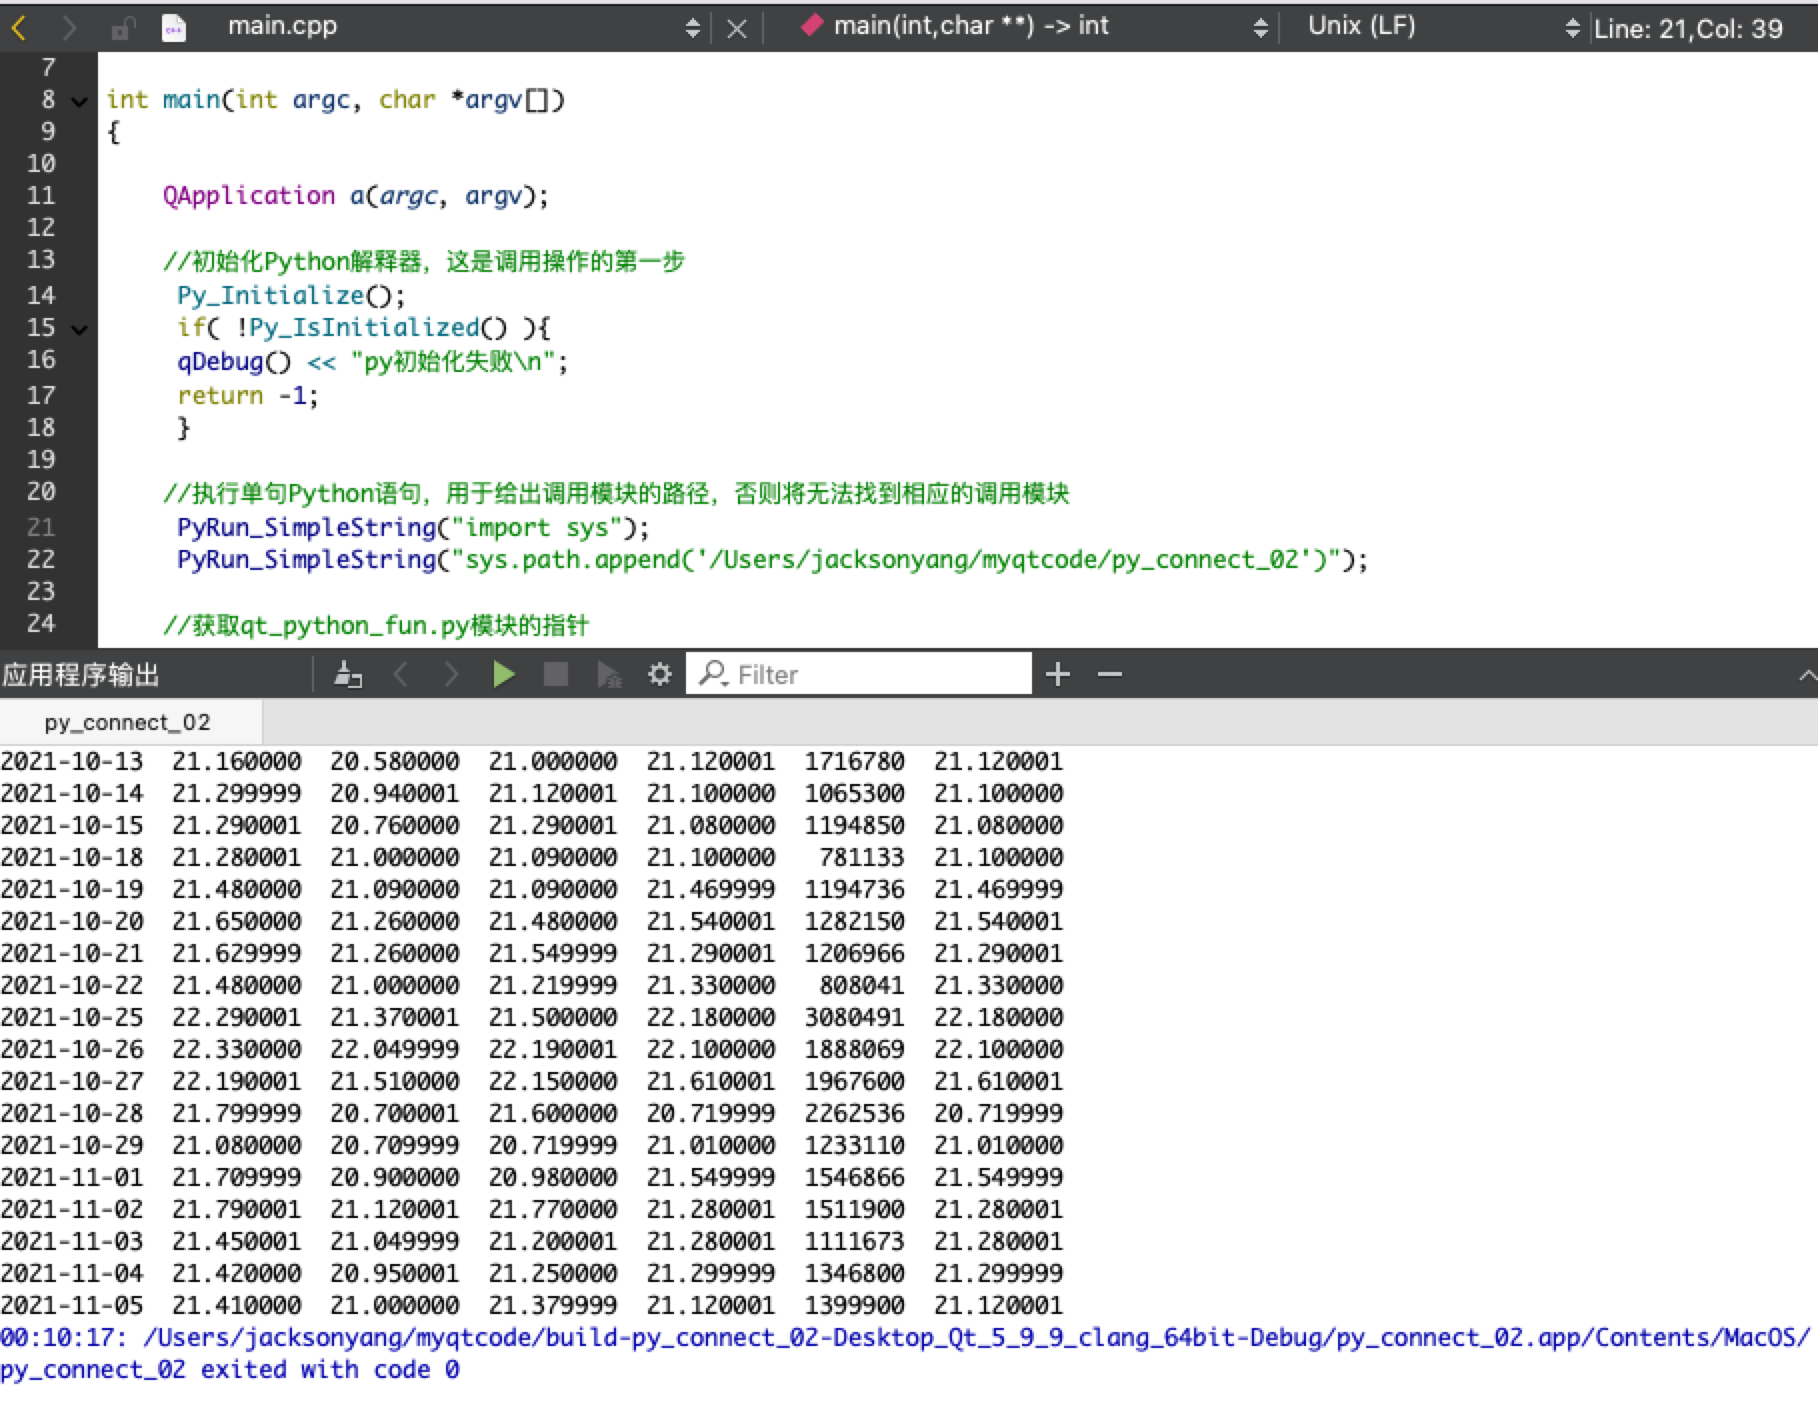1818x1408 pixels.
Task: Click volume 3080491 in the 2021-10-25 row
Action: pyautogui.click(x=855, y=1018)
